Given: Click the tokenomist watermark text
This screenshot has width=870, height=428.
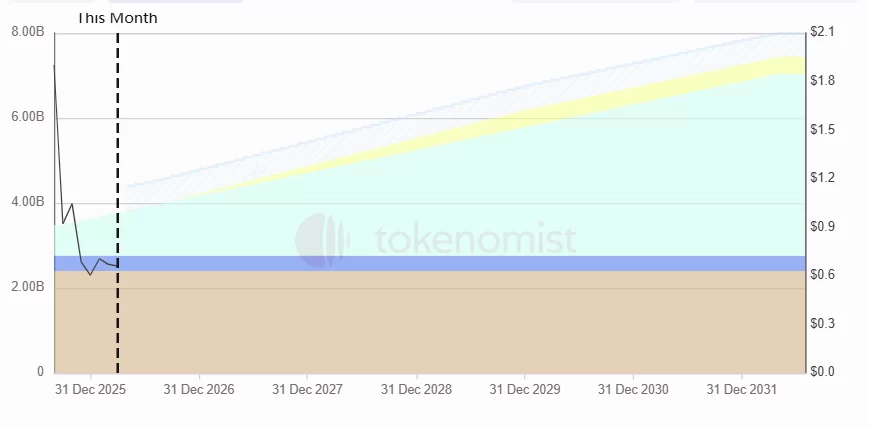Looking at the screenshot, I should (x=474, y=240).
